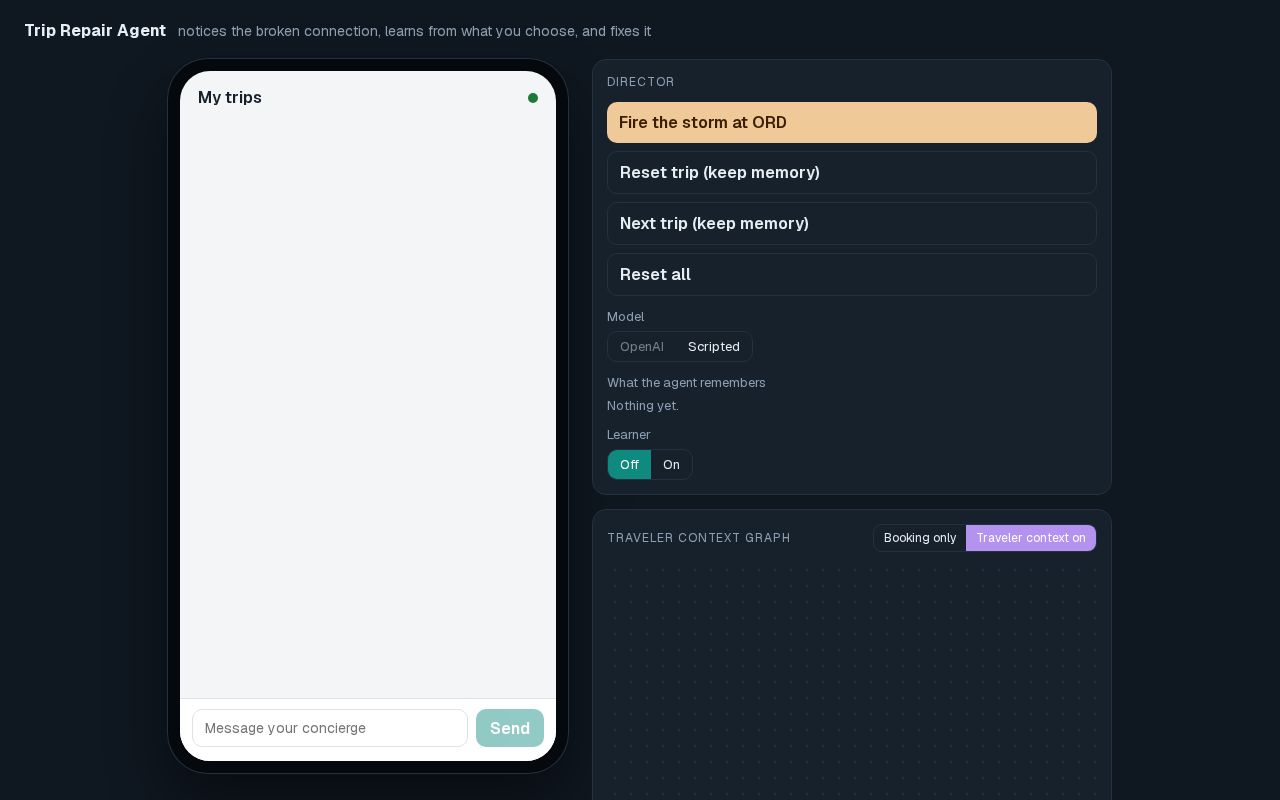Click the What the agent remembers label
The width and height of the screenshot is (1280, 800).
tap(686, 383)
